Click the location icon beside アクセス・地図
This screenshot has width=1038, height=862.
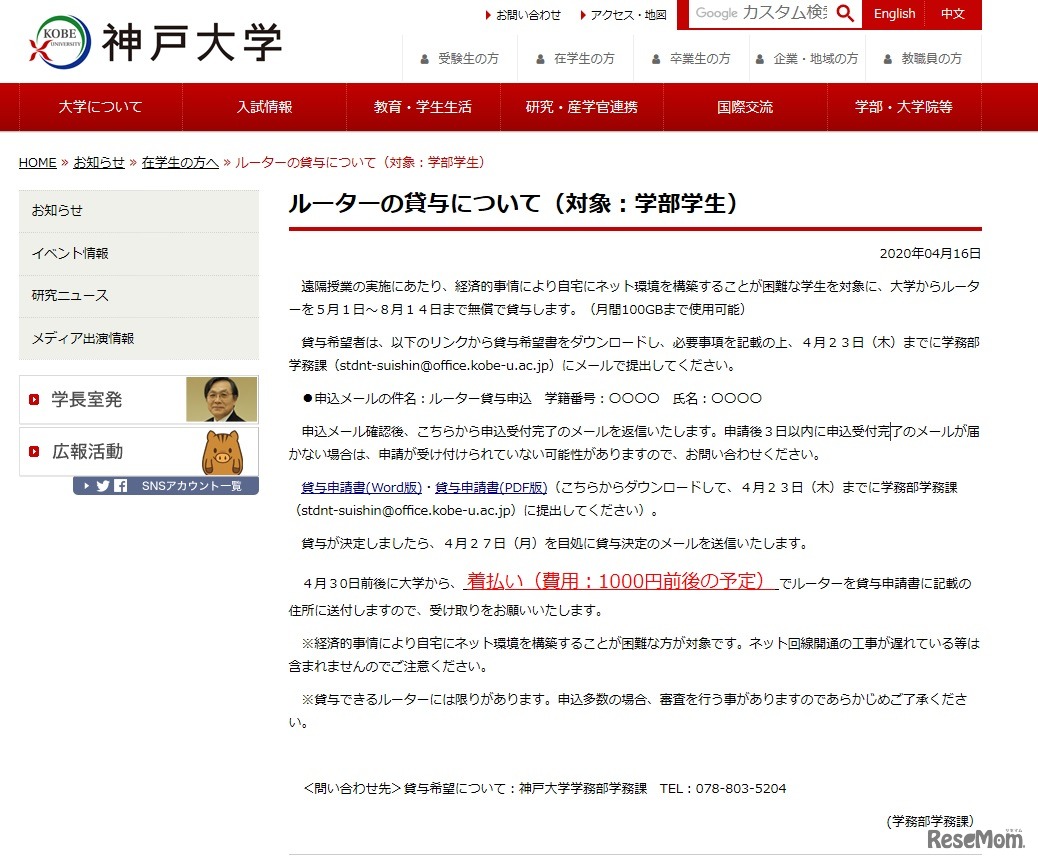click(585, 14)
